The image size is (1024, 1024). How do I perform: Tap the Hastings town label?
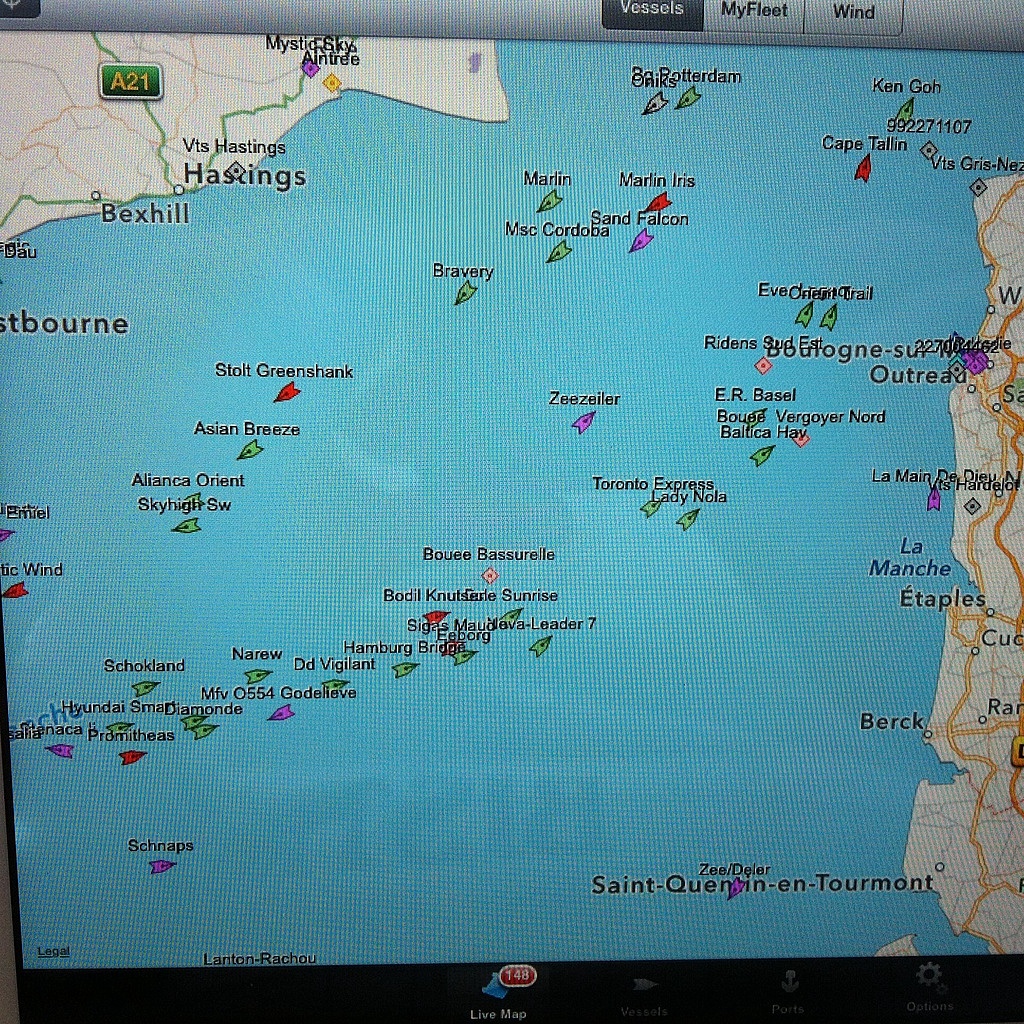(244, 175)
